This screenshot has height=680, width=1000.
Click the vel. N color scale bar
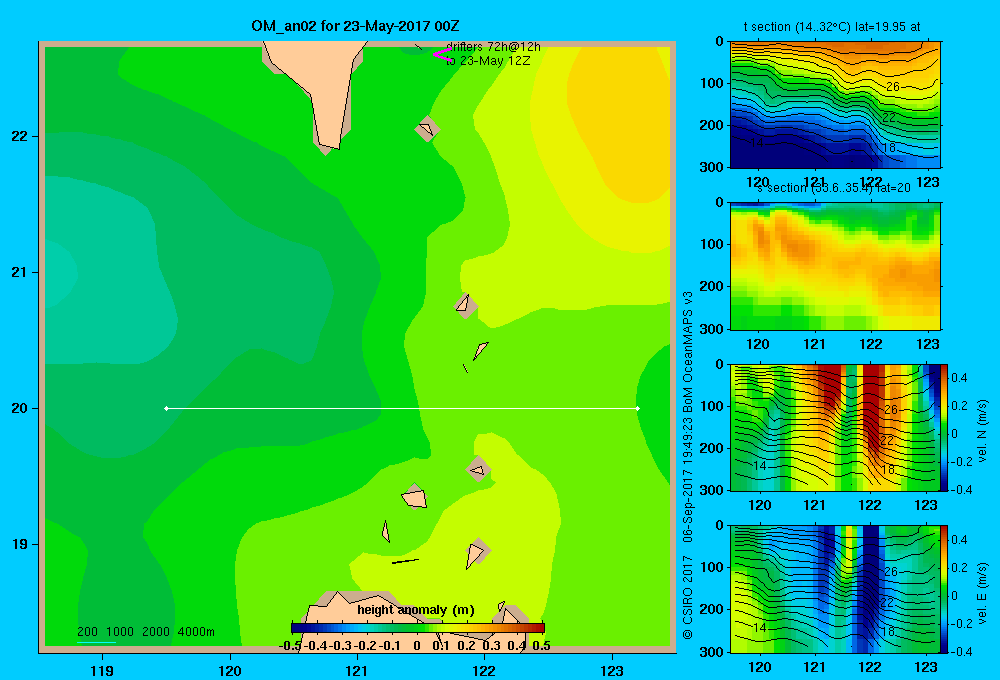click(x=944, y=427)
